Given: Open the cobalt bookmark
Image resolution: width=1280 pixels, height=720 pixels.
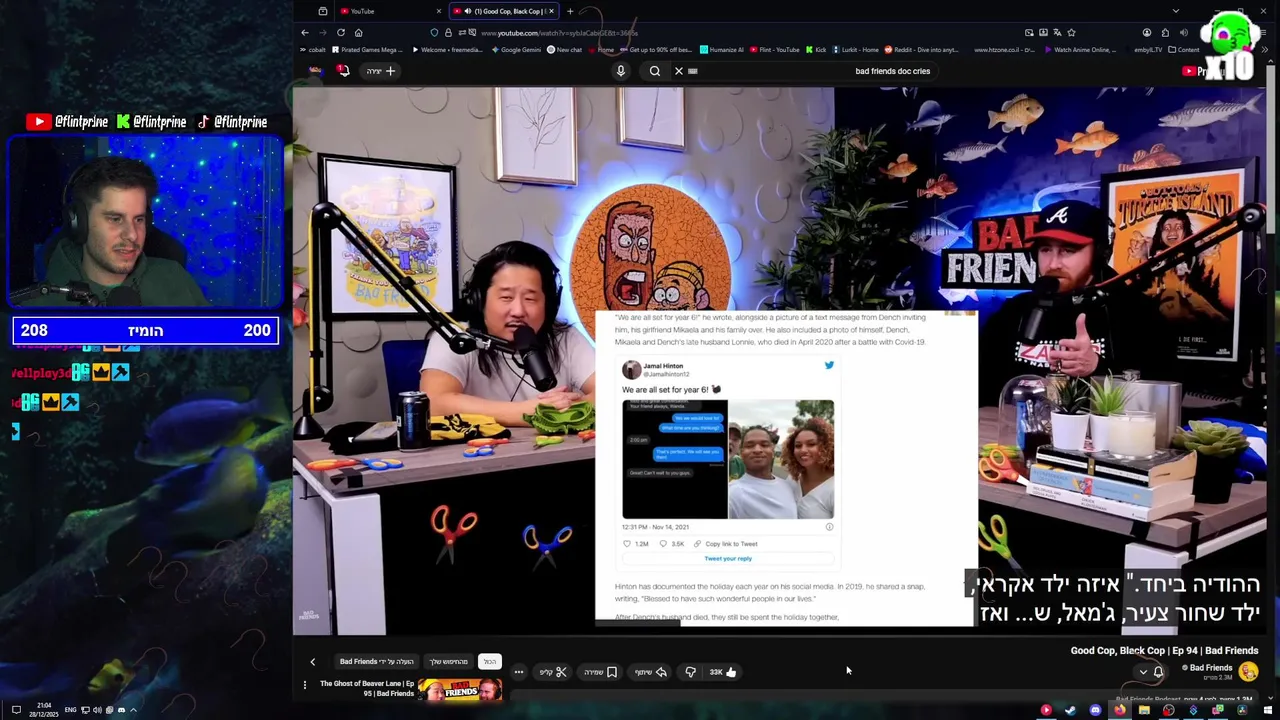Looking at the screenshot, I should [312, 50].
